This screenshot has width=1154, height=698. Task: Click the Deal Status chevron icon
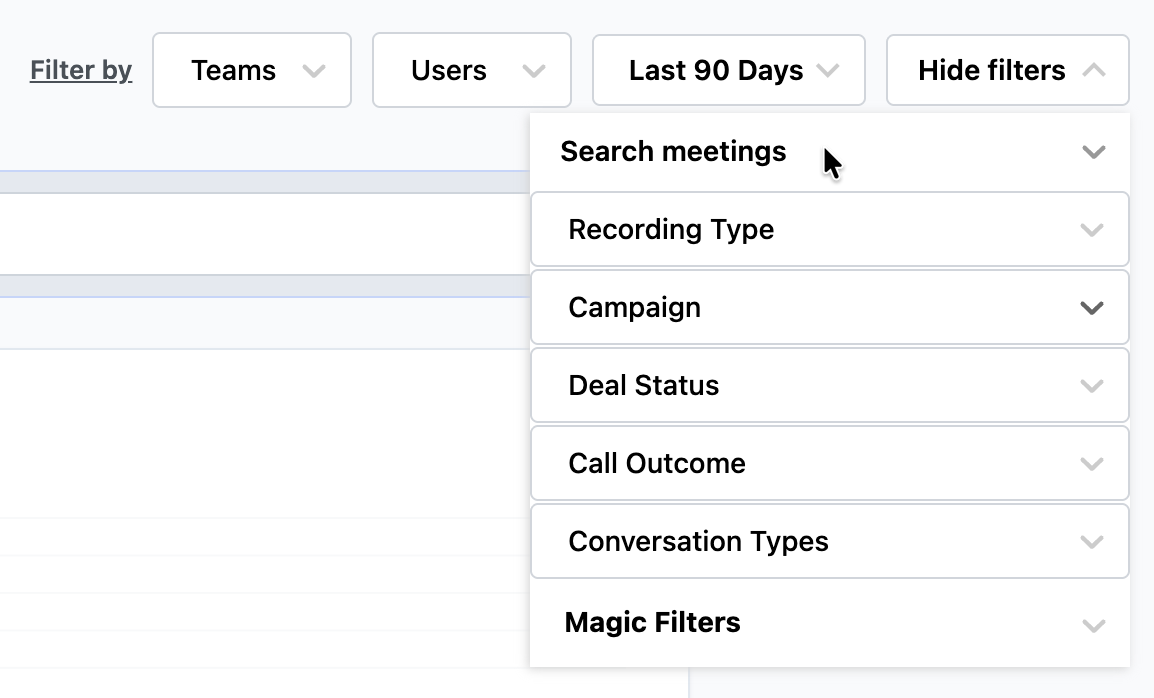(x=1092, y=386)
